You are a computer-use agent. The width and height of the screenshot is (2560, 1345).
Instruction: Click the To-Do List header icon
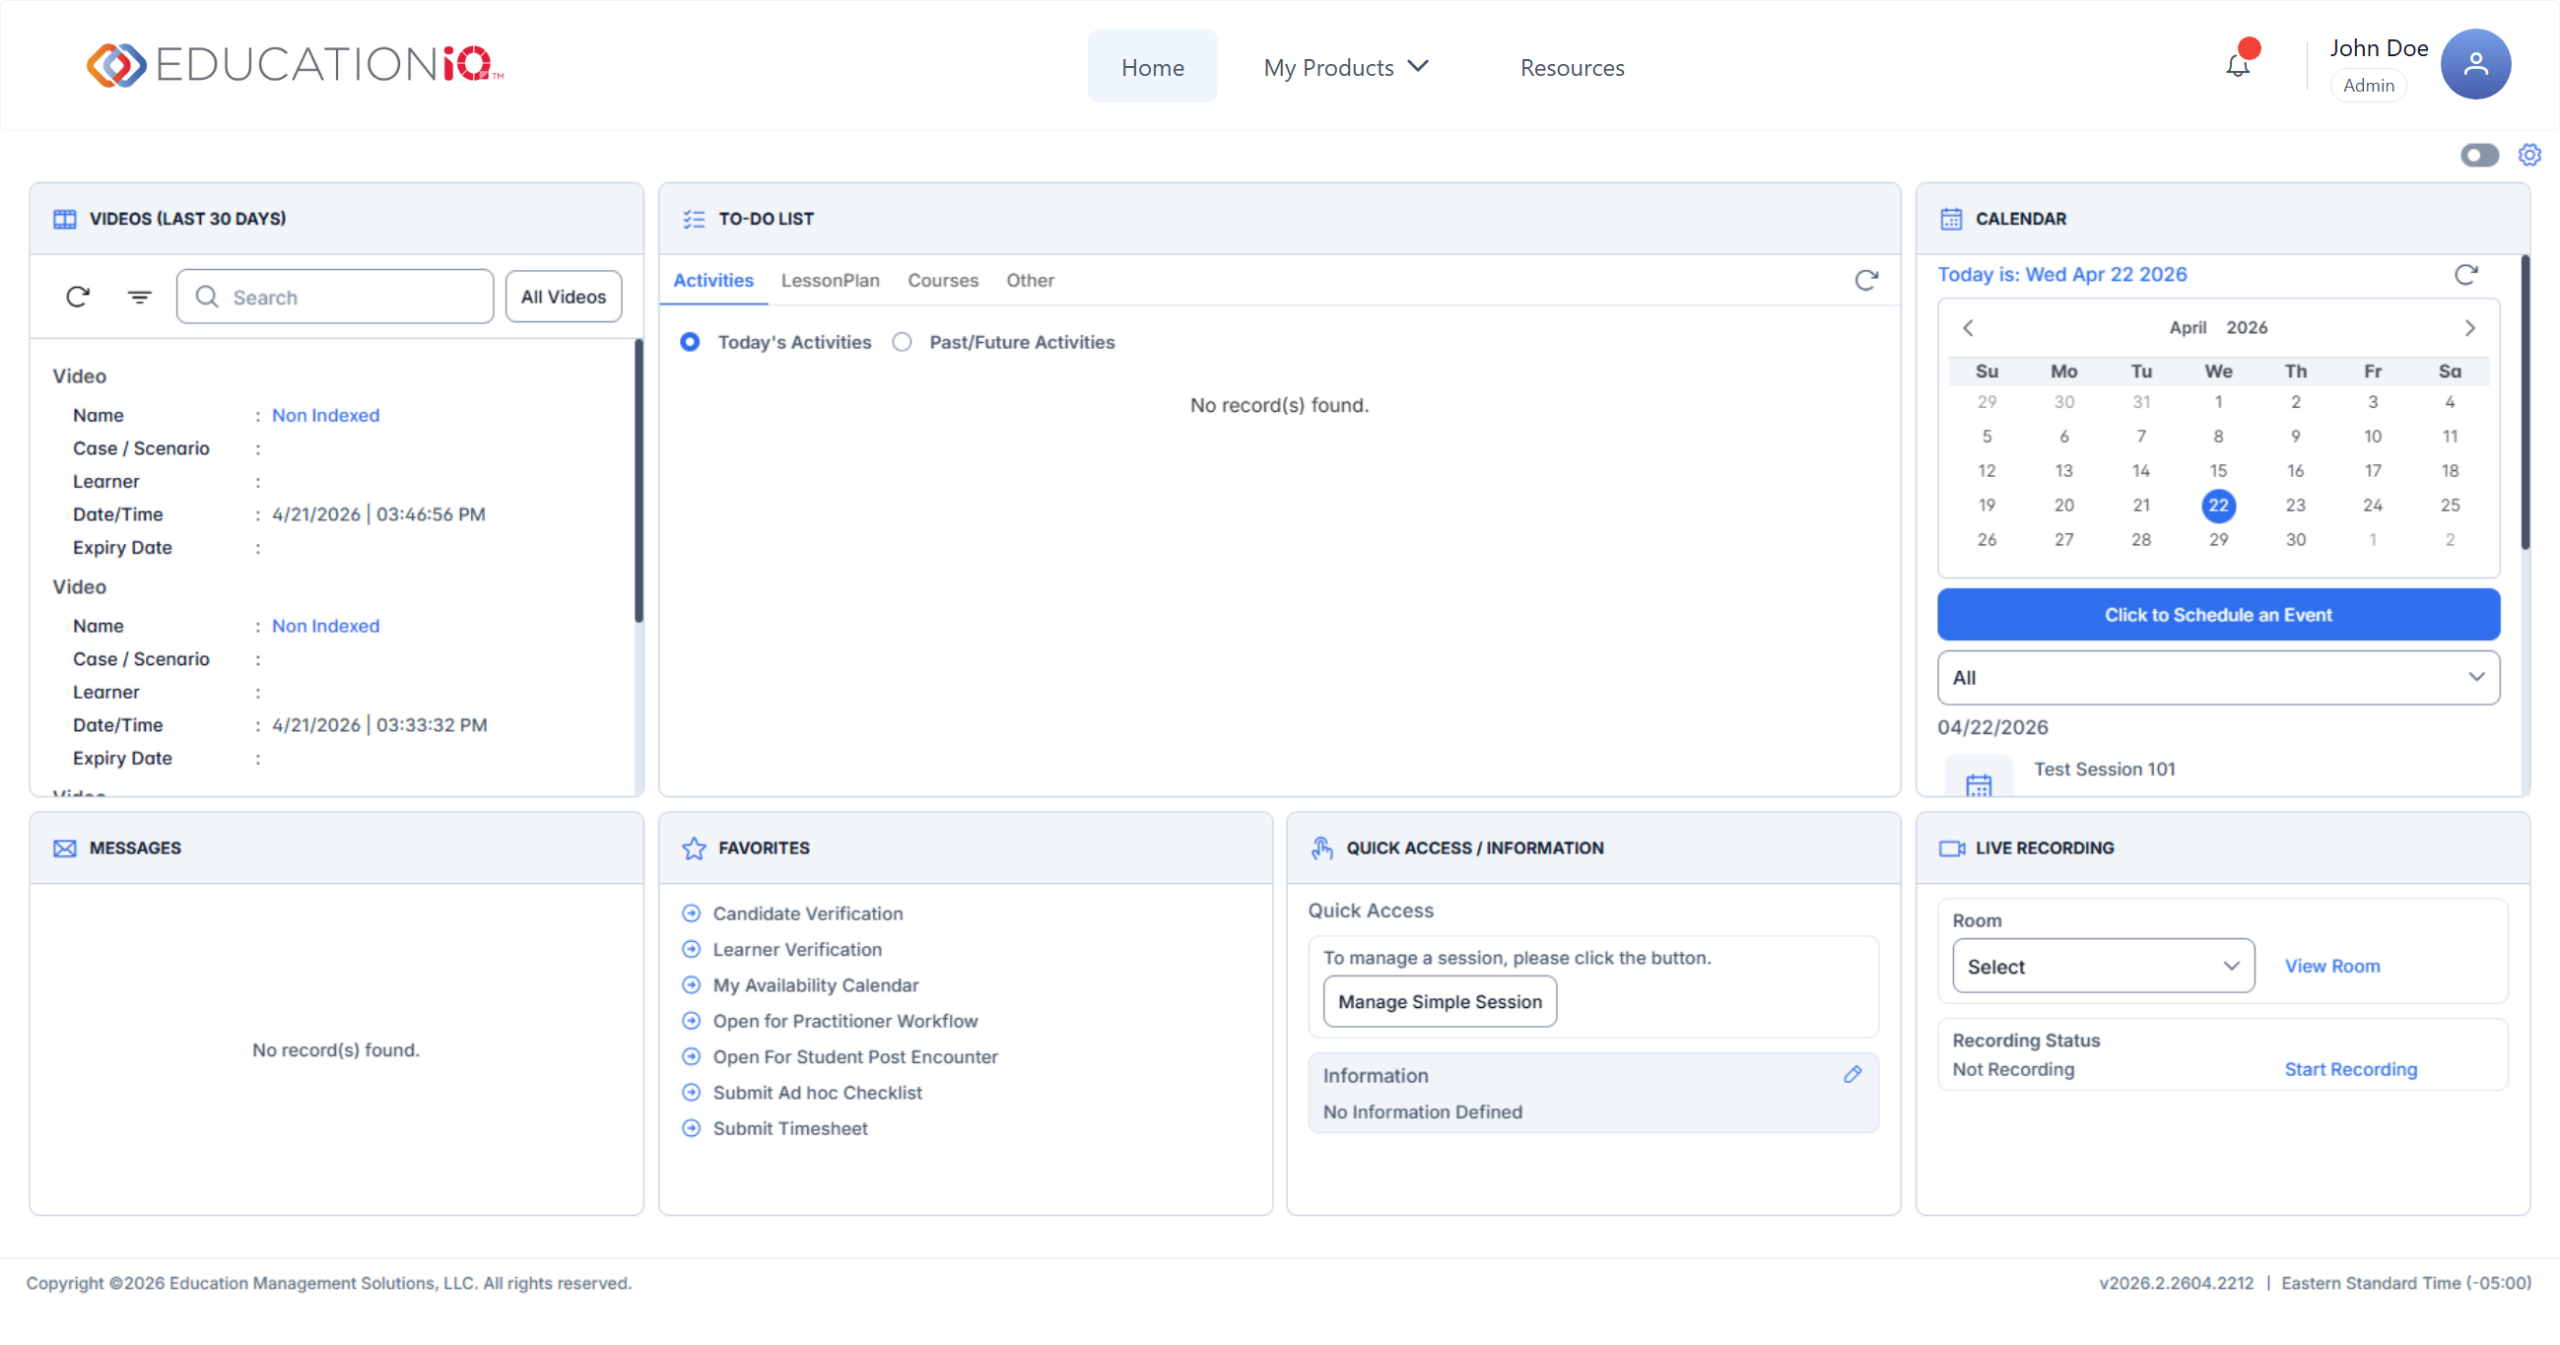pos(694,219)
